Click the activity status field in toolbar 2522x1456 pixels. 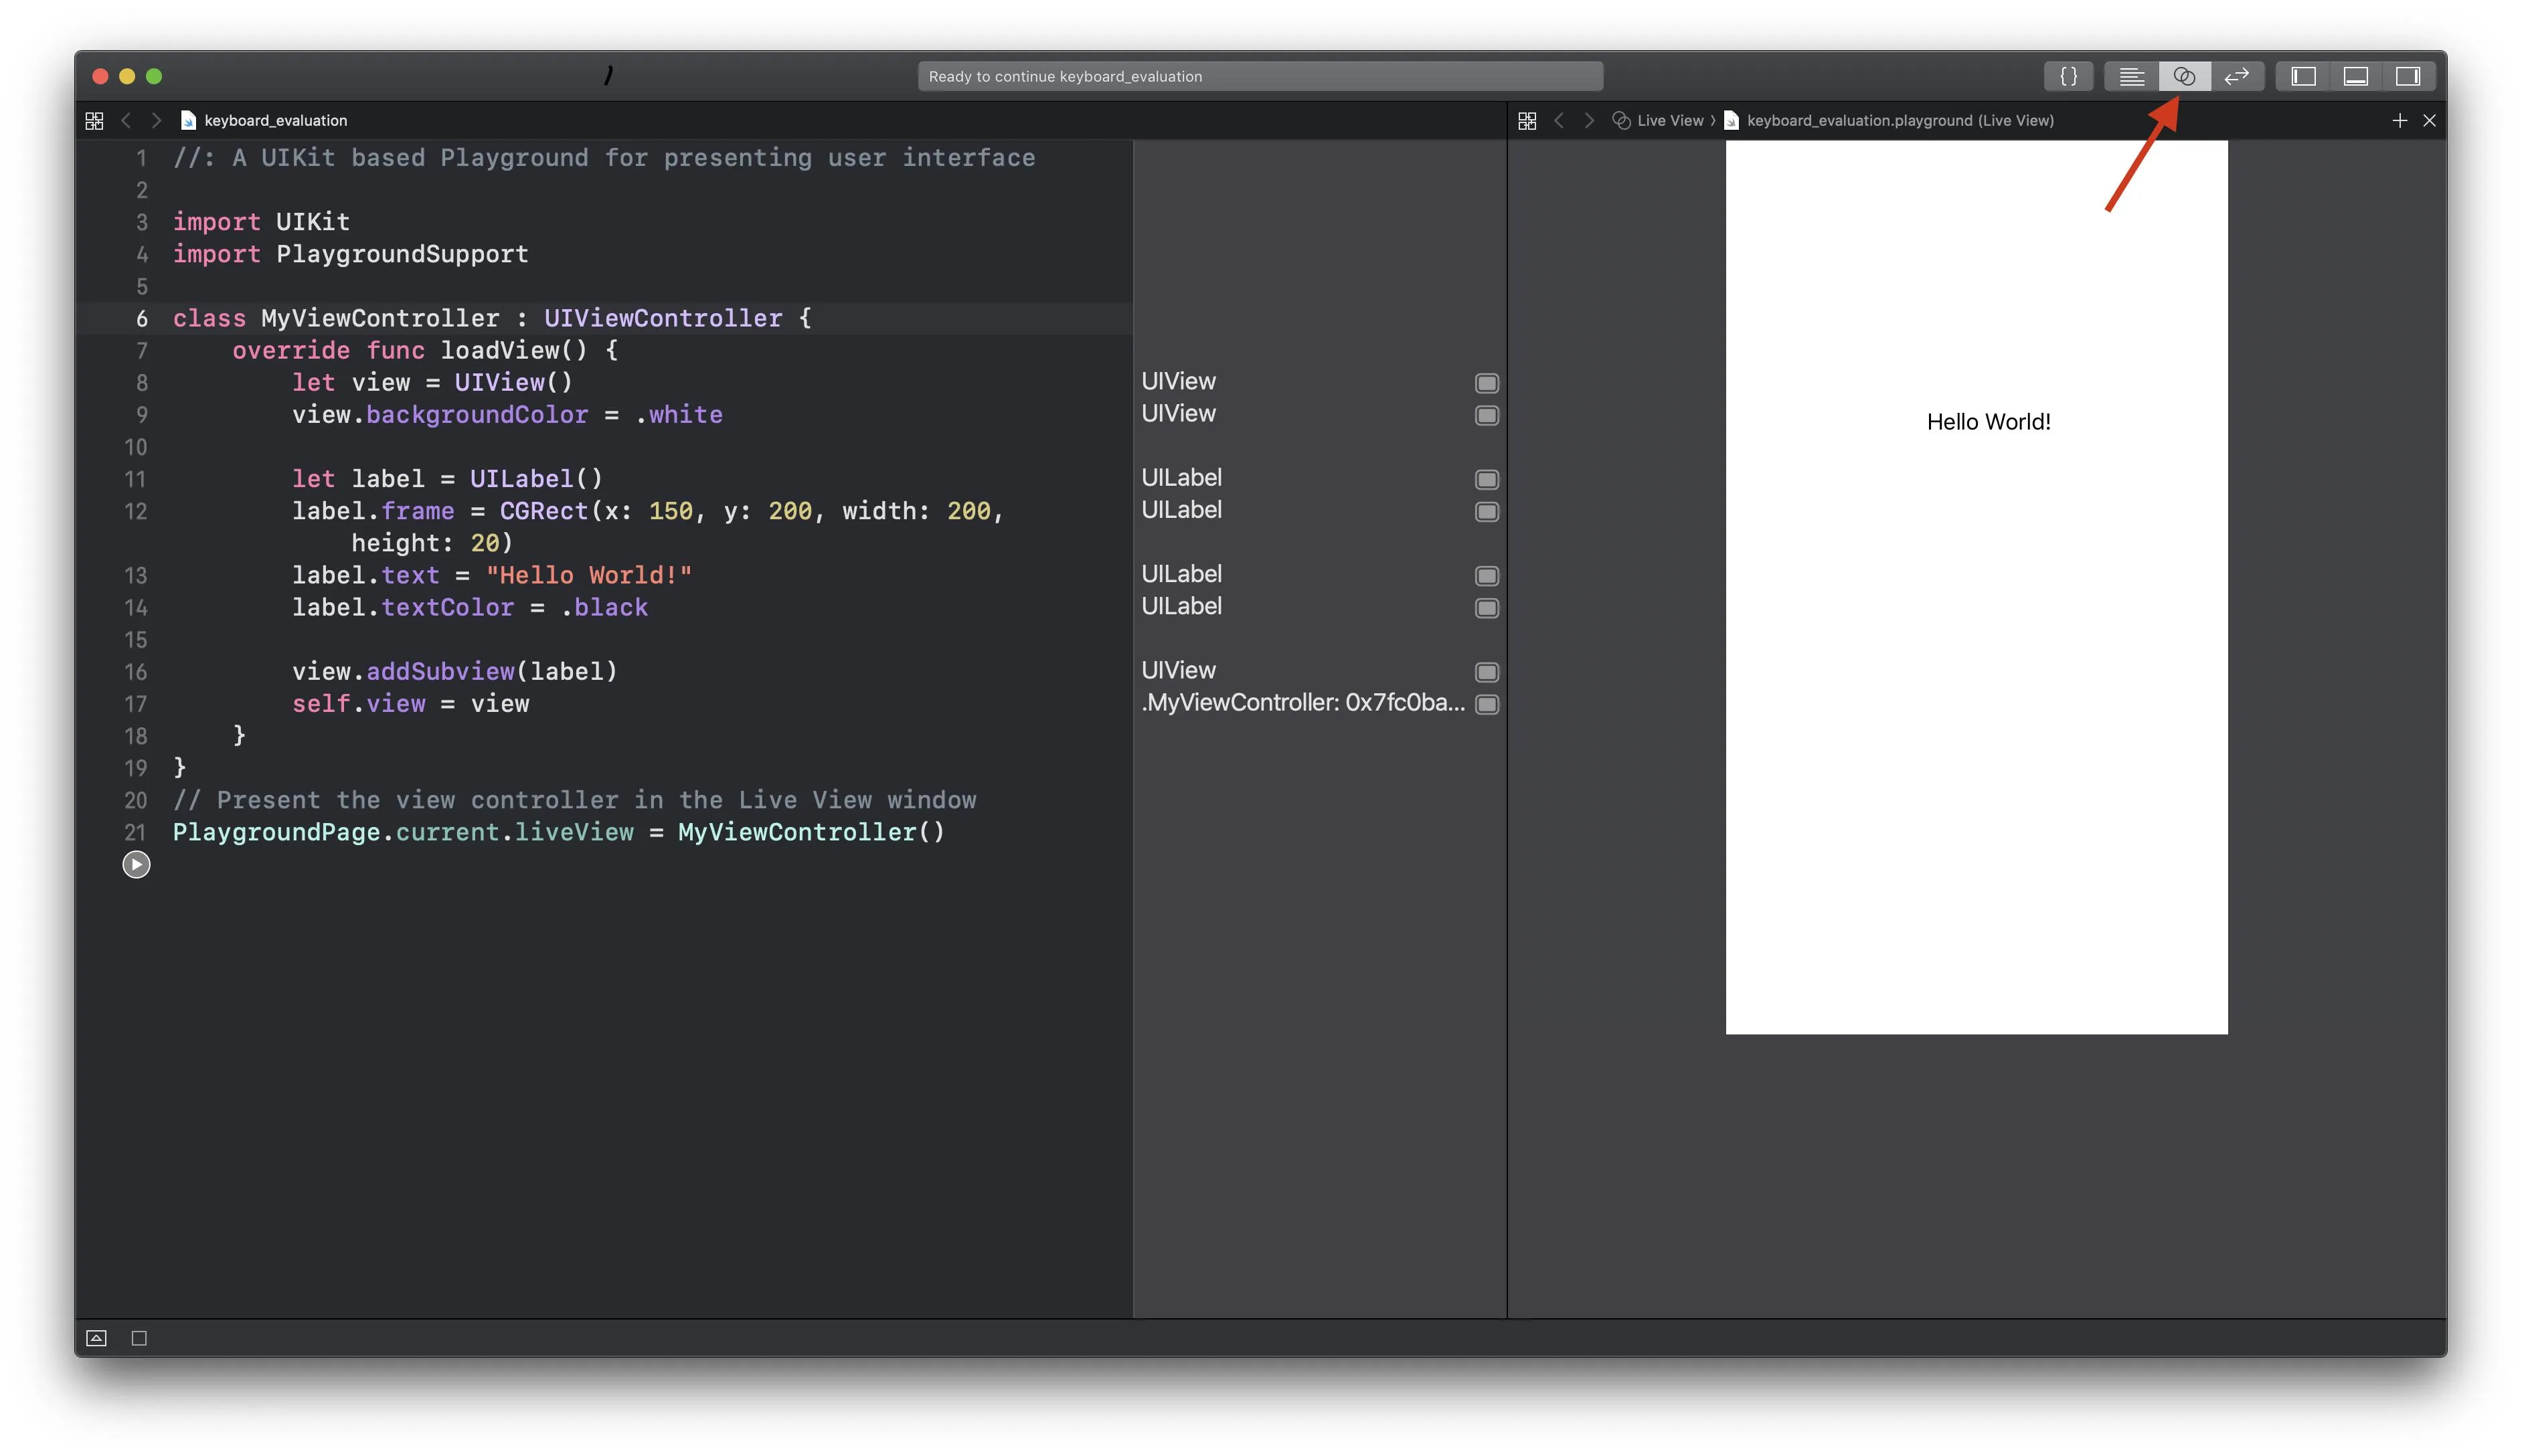coord(1259,76)
